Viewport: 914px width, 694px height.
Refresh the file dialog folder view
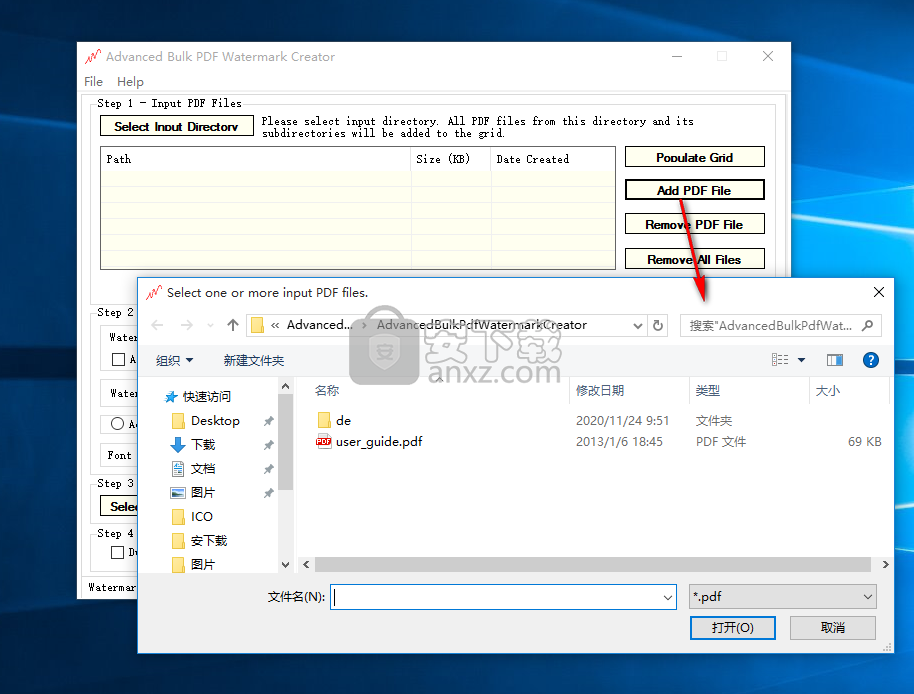(658, 325)
